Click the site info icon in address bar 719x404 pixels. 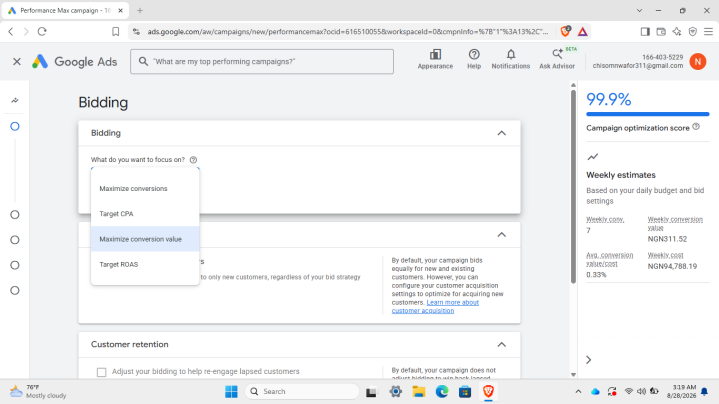(136, 32)
